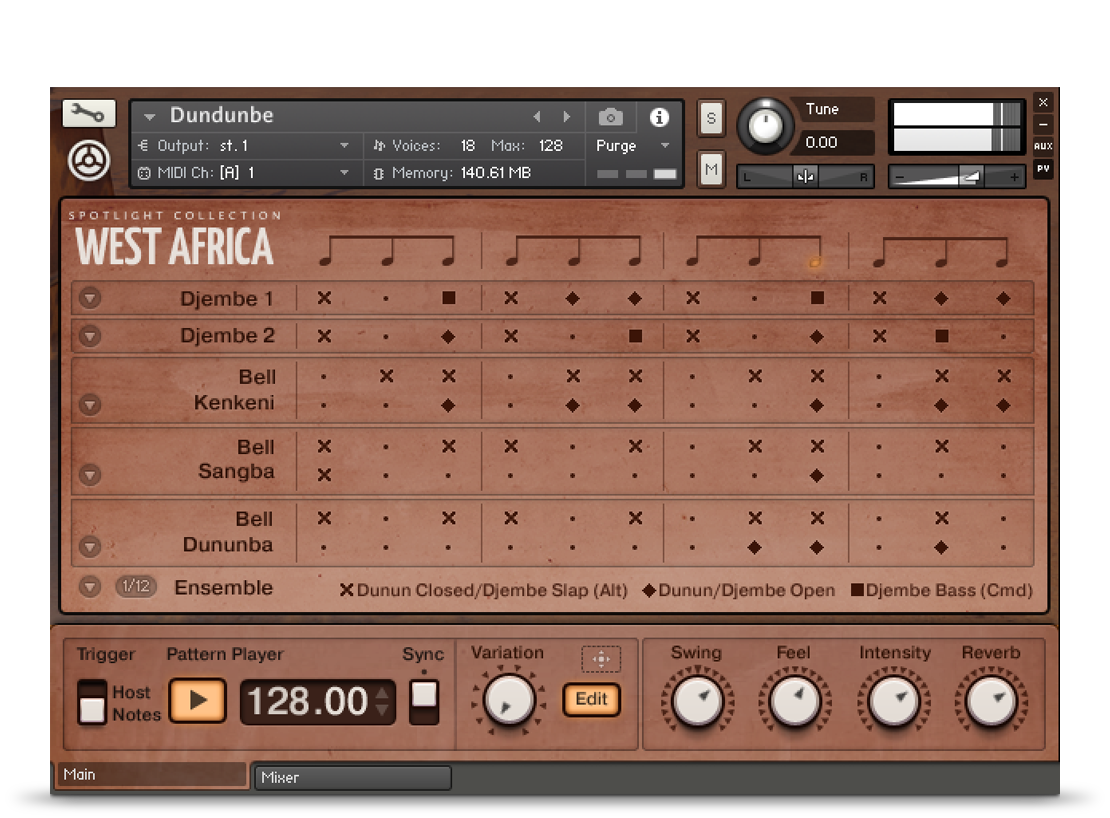Click the Edit variation button
The height and width of the screenshot is (818, 1110).
click(x=591, y=699)
